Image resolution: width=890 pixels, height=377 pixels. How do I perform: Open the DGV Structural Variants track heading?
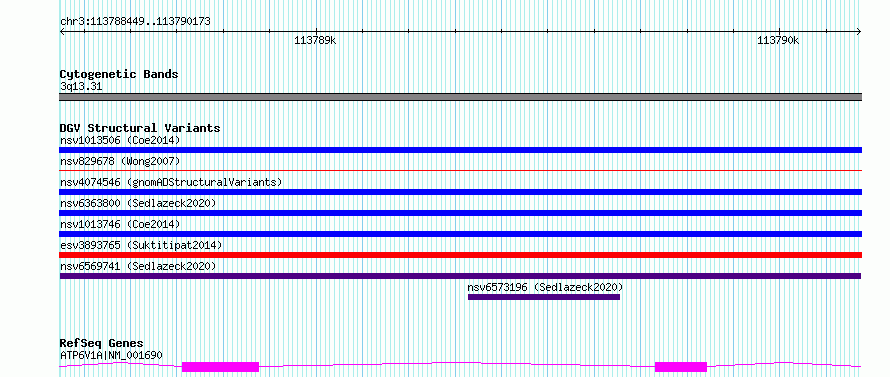point(140,128)
